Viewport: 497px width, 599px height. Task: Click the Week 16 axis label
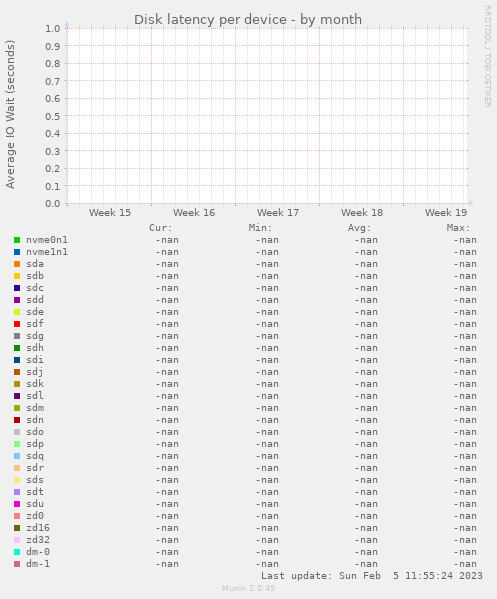click(194, 213)
